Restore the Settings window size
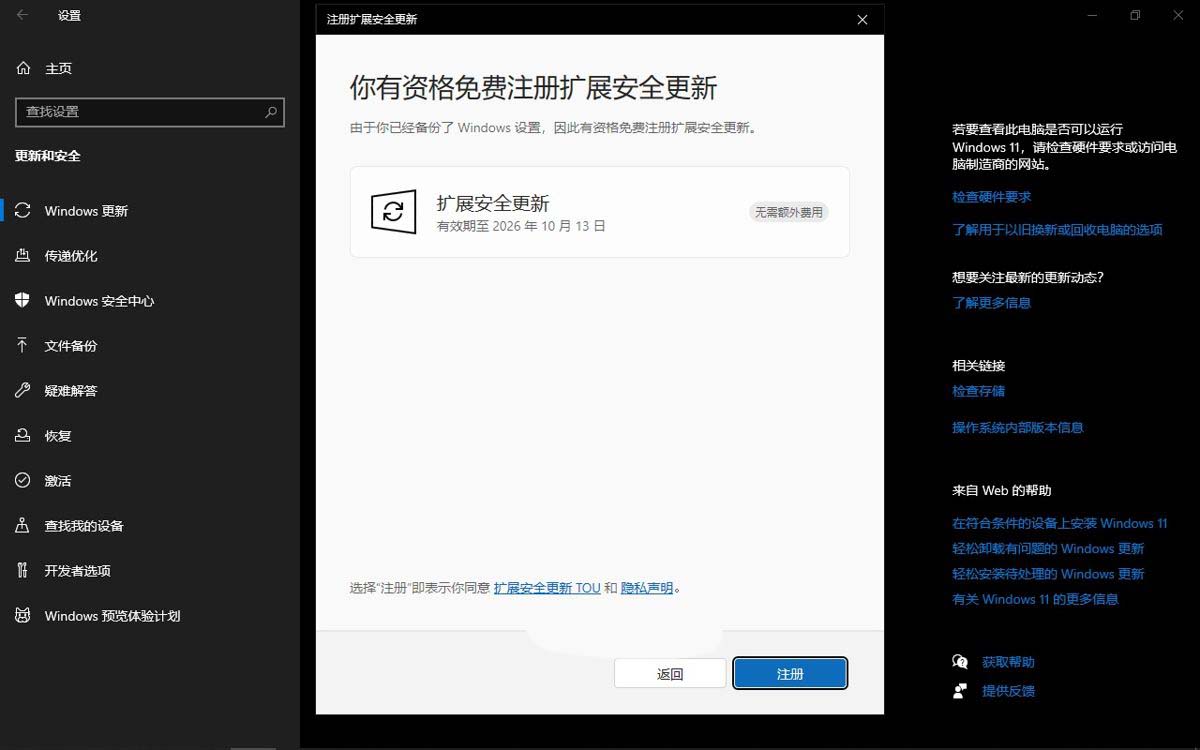This screenshot has width=1200, height=750. click(x=1135, y=15)
